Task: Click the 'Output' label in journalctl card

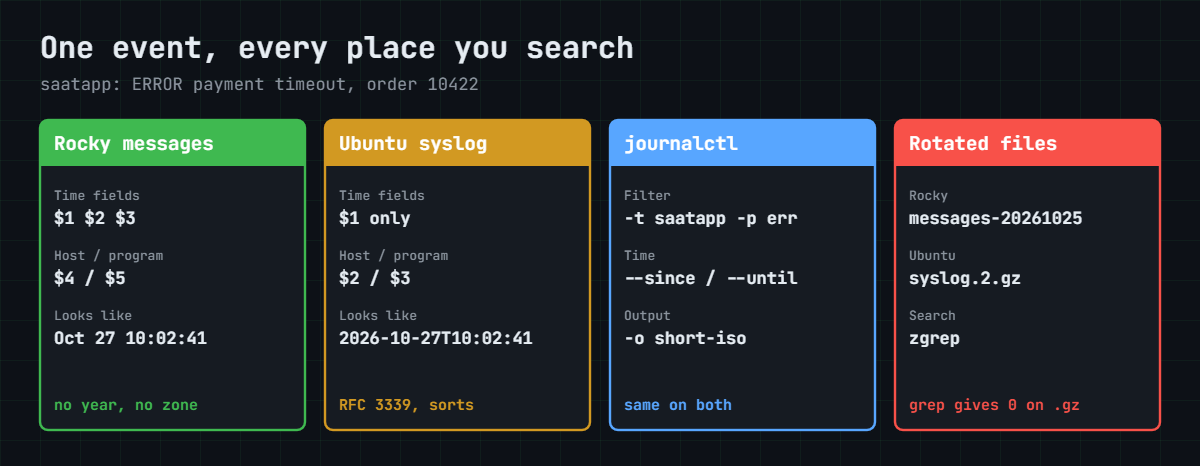Action: pos(647,316)
